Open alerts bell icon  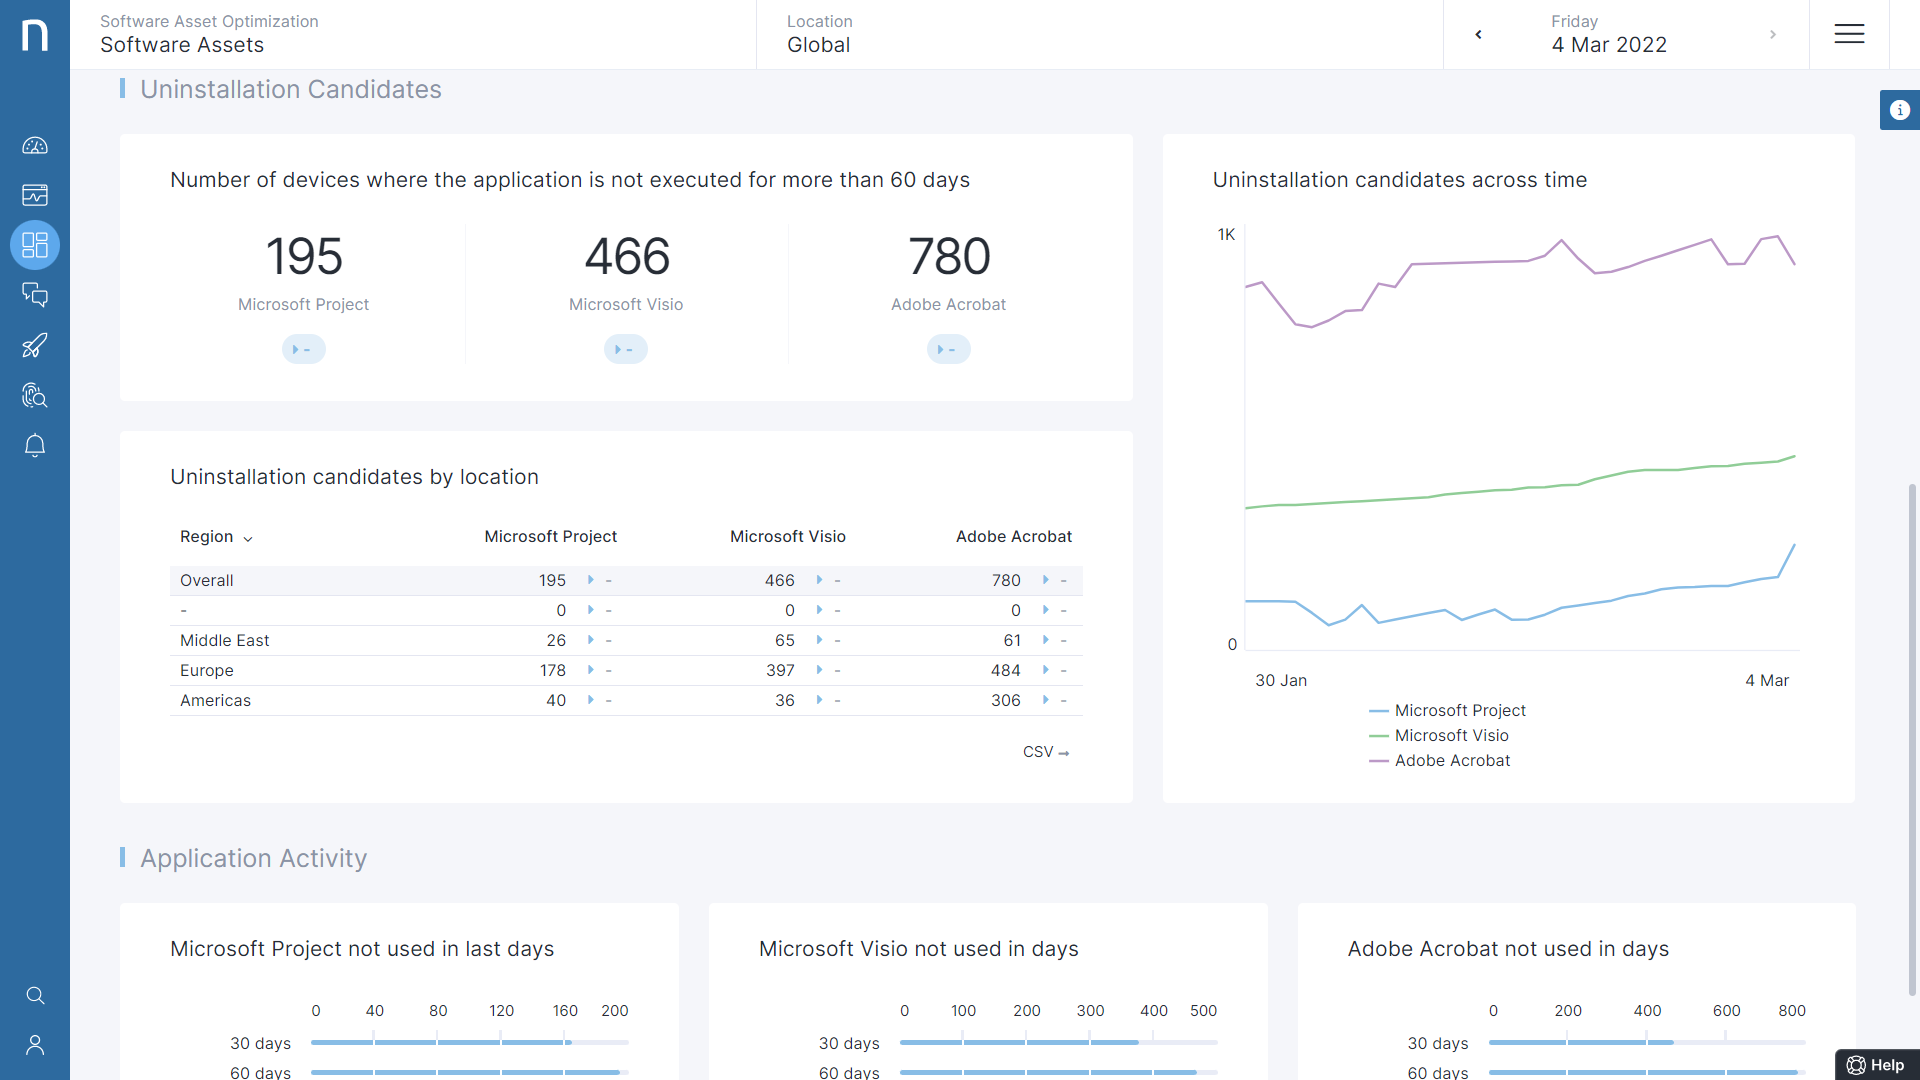35,445
